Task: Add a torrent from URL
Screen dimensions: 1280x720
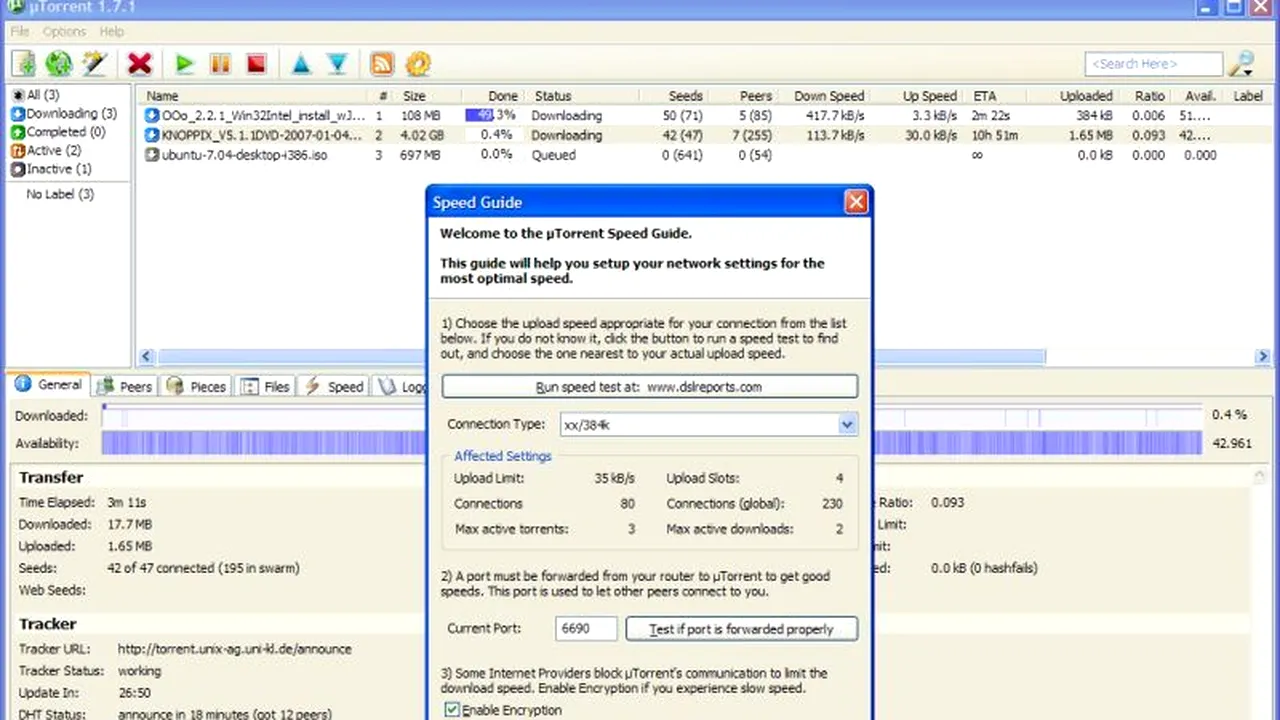Action: 58,63
